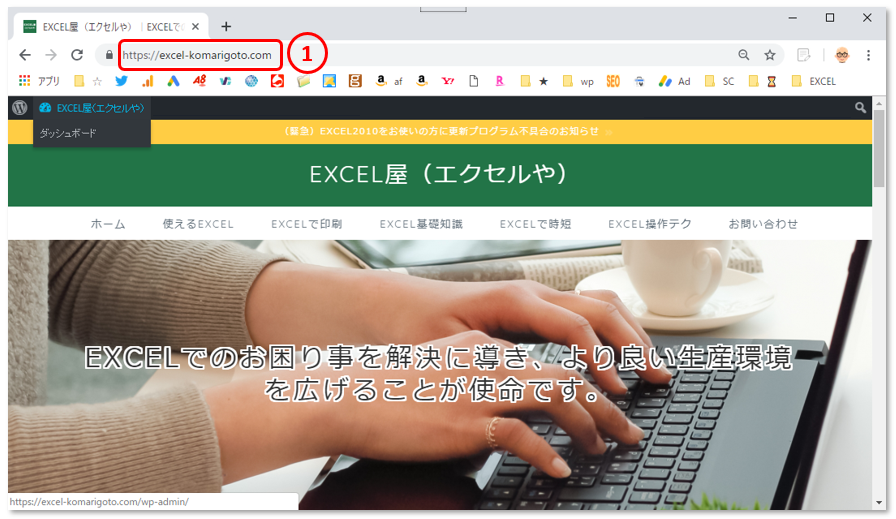Open Chrome's three-dot menu

point(868,55)
